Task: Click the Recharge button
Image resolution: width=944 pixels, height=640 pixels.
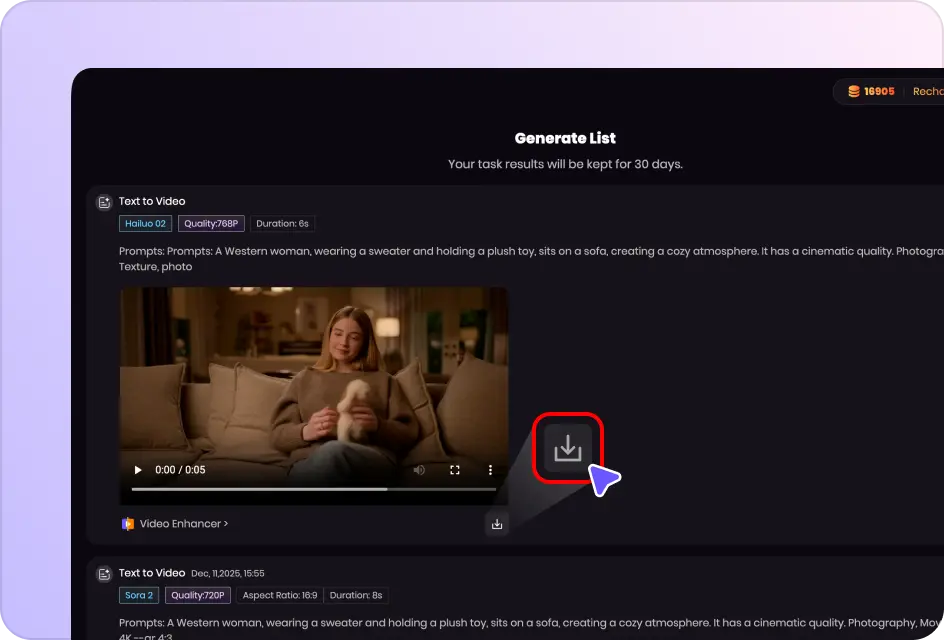Action: (x=927, y=91)
